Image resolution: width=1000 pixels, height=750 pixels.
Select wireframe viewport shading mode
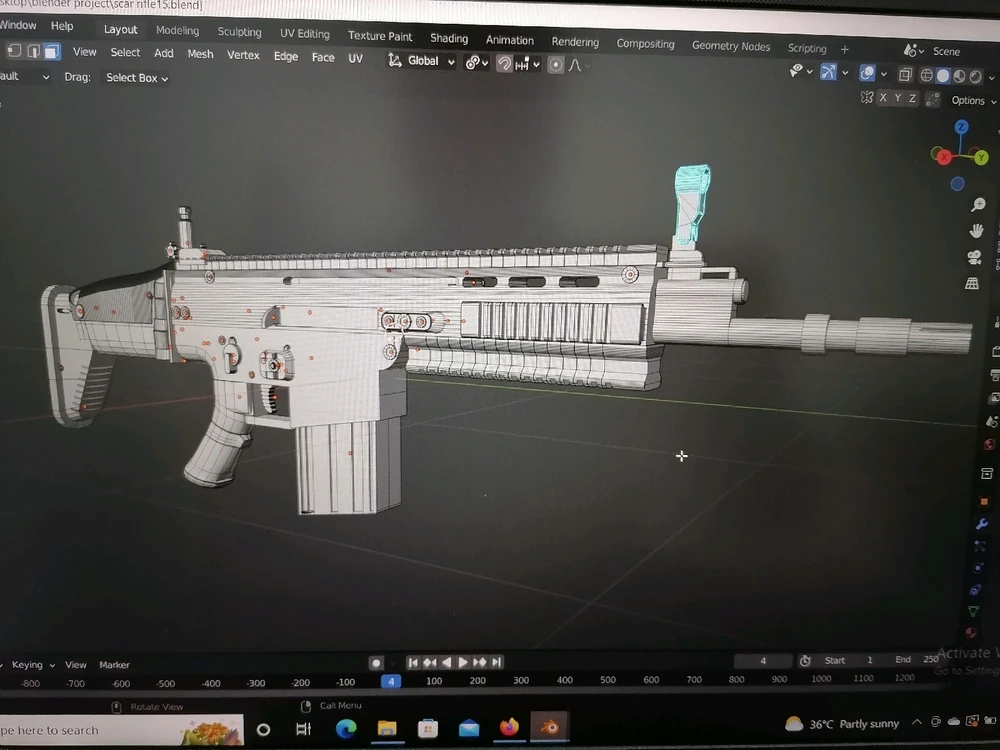coord(926,75)
